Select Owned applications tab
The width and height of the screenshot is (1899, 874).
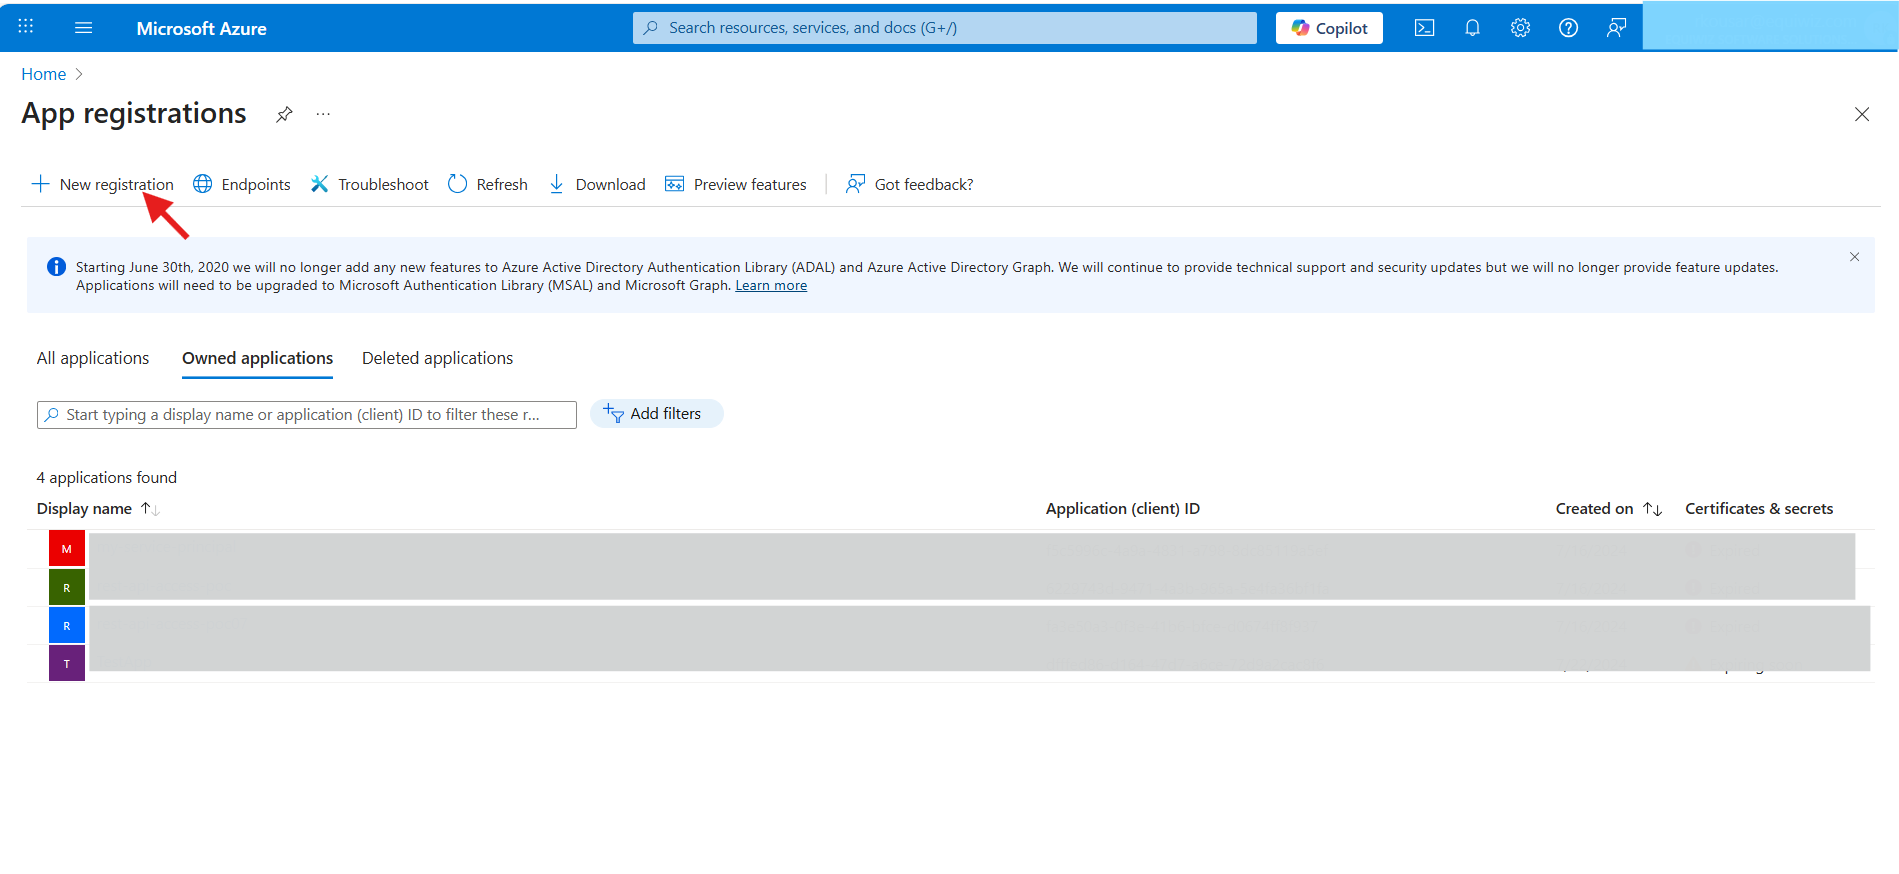click(257, 358)
